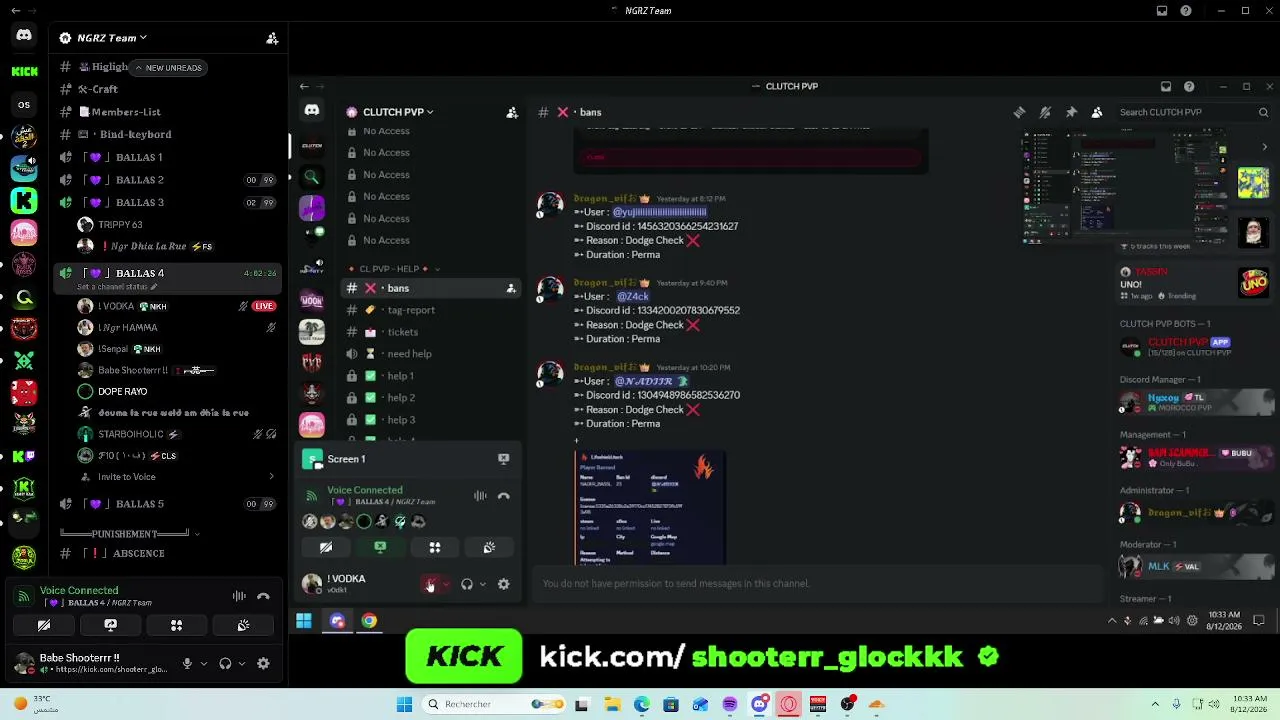Stop watching the Screen 1 stream
The height and width of the screenshot is (720, 1280).
coord(504,459)
